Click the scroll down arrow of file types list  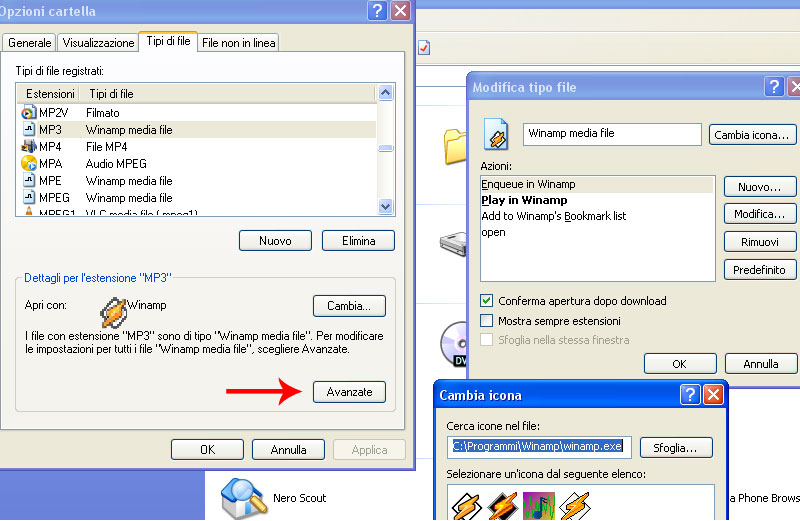pos(386,207)
